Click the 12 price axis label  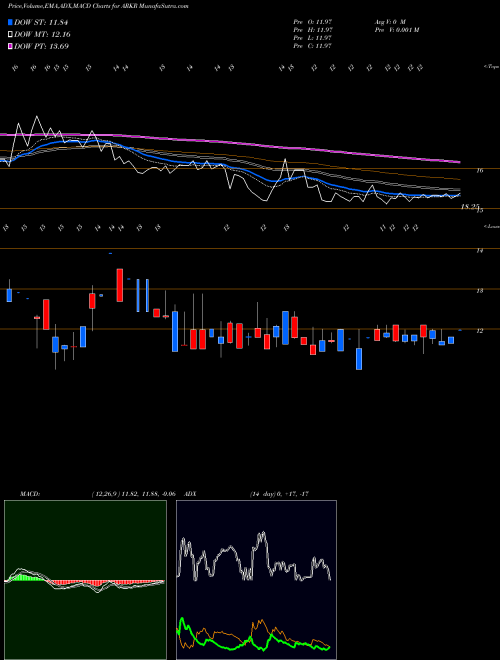coord(479,331)
